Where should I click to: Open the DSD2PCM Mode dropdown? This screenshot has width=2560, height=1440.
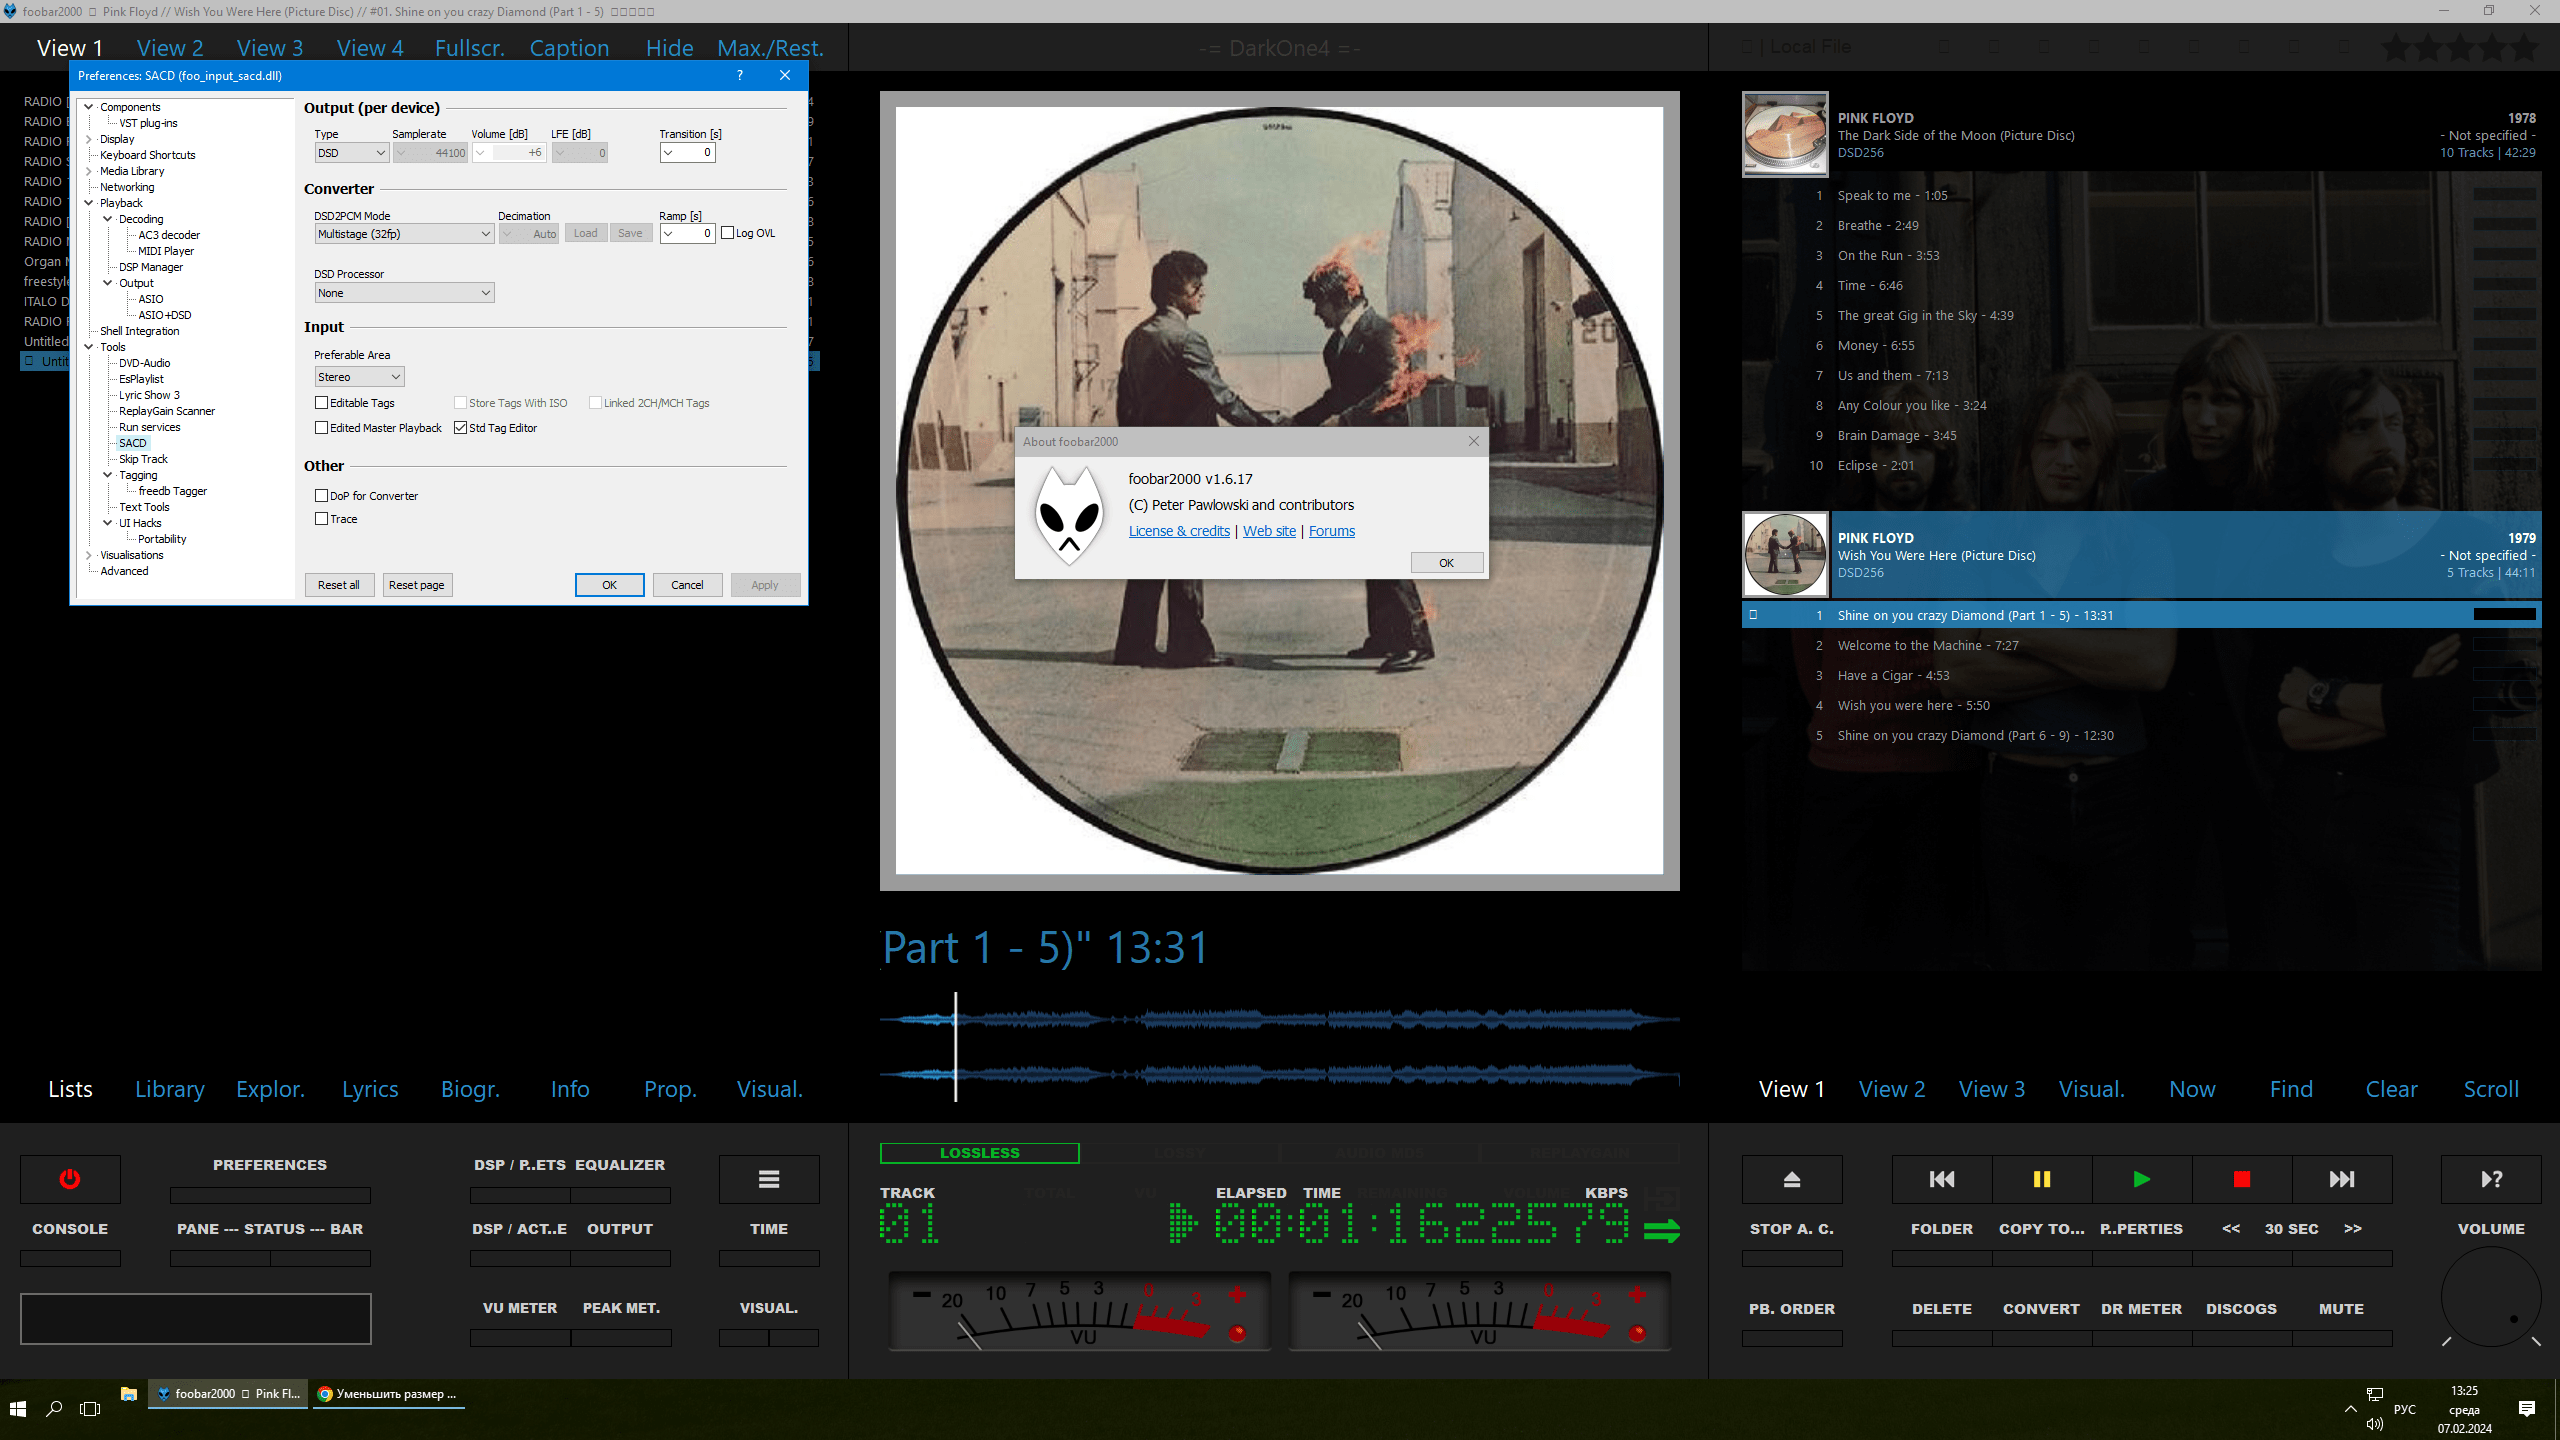(x=404, y=234)
